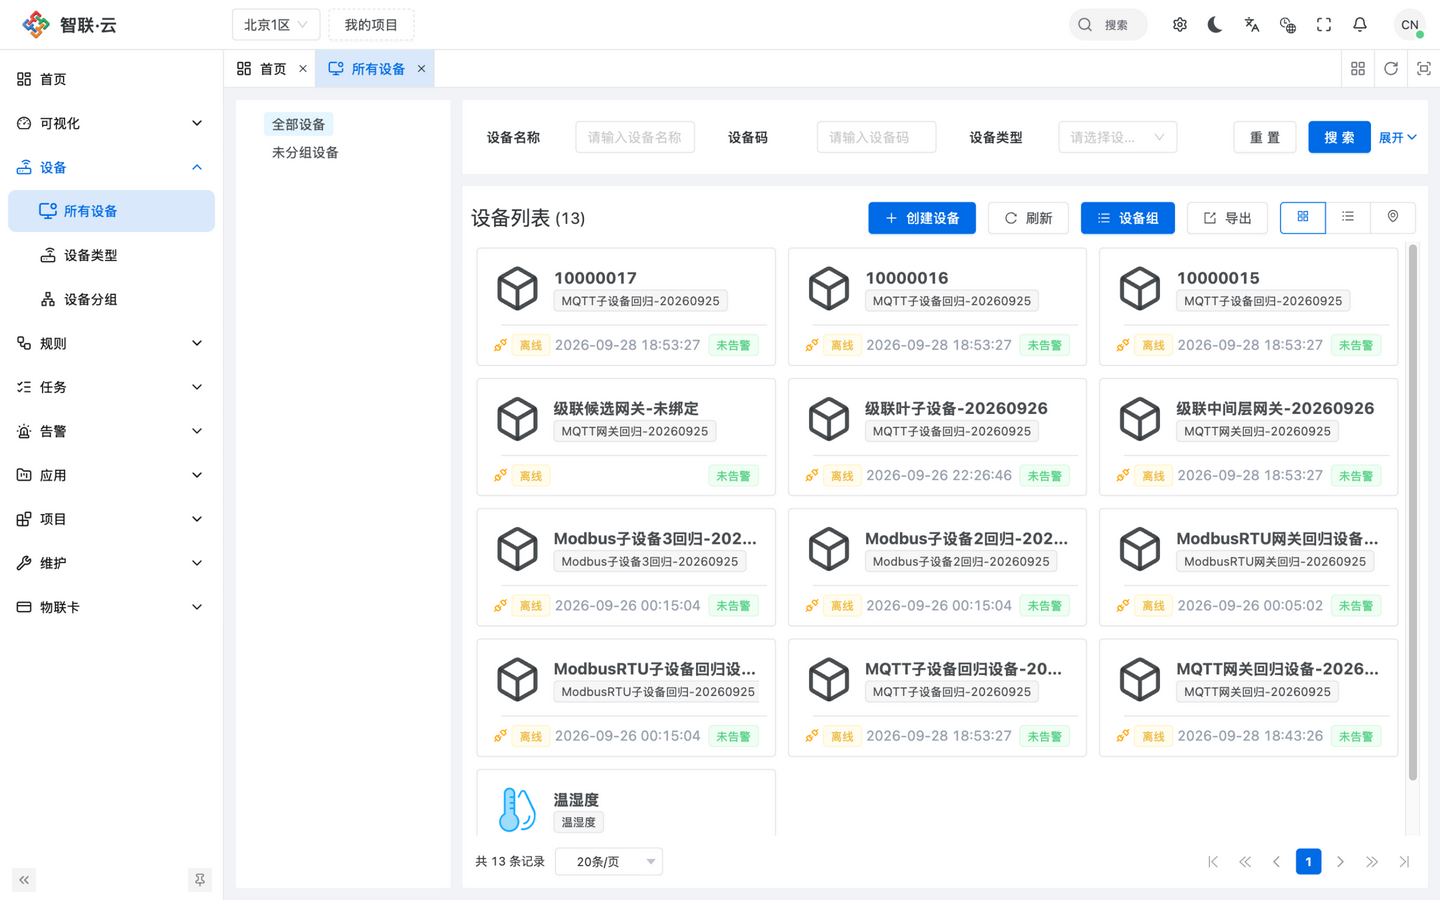Screen dimensions: 1440x900
Task: Enter fullscreen mode via header icon
Action: [x=1324, y=25]
